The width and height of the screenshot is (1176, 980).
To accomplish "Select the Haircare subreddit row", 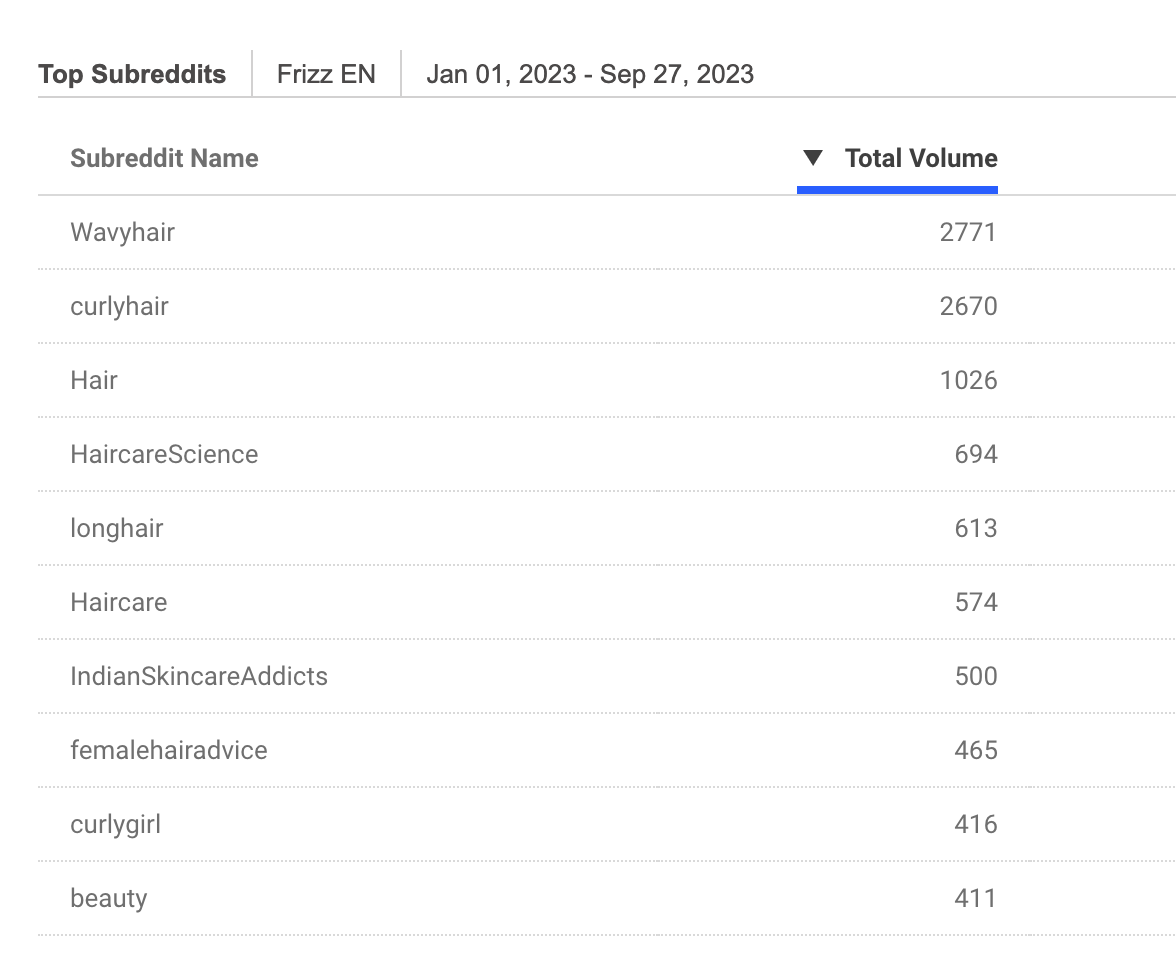I will pos(119,602).
